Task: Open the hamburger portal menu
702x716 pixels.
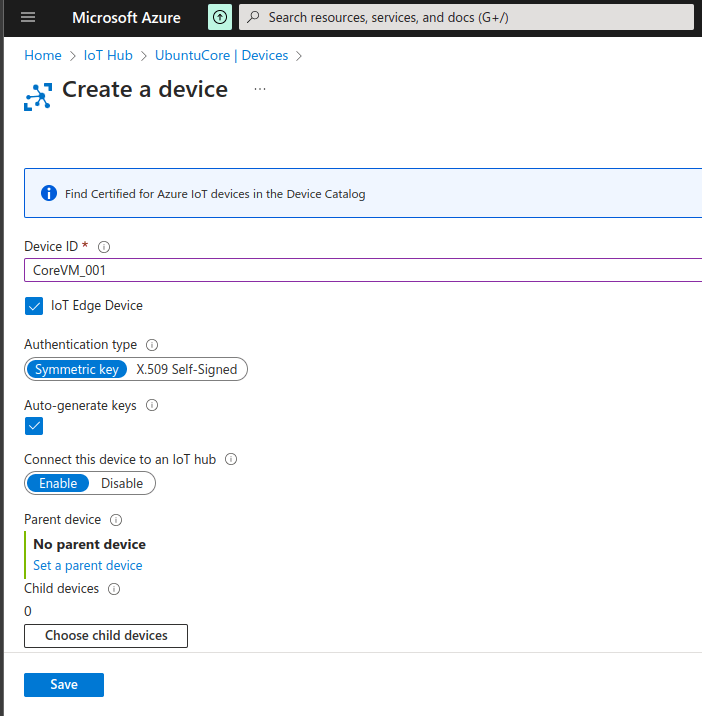Action: coord(28,17)
